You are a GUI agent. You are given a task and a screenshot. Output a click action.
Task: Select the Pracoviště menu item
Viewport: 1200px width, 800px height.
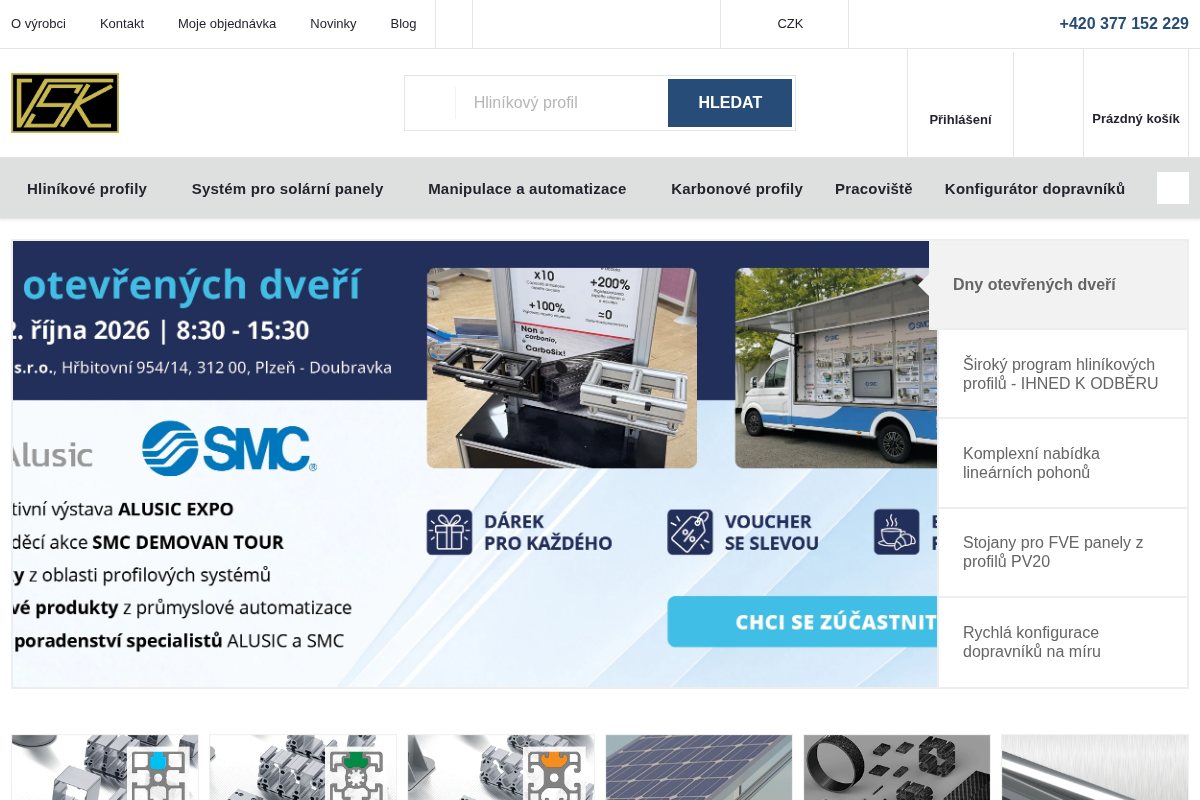874,188
